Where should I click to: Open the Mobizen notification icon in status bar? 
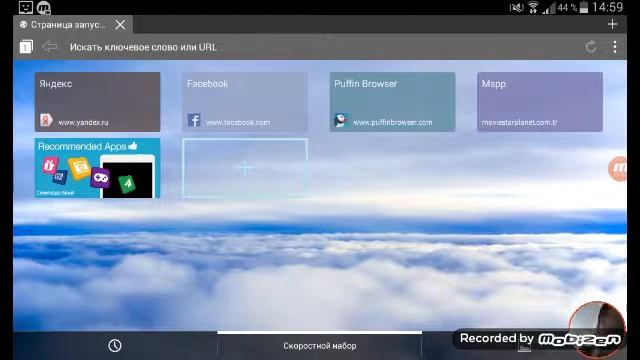[x=44, y=7]
